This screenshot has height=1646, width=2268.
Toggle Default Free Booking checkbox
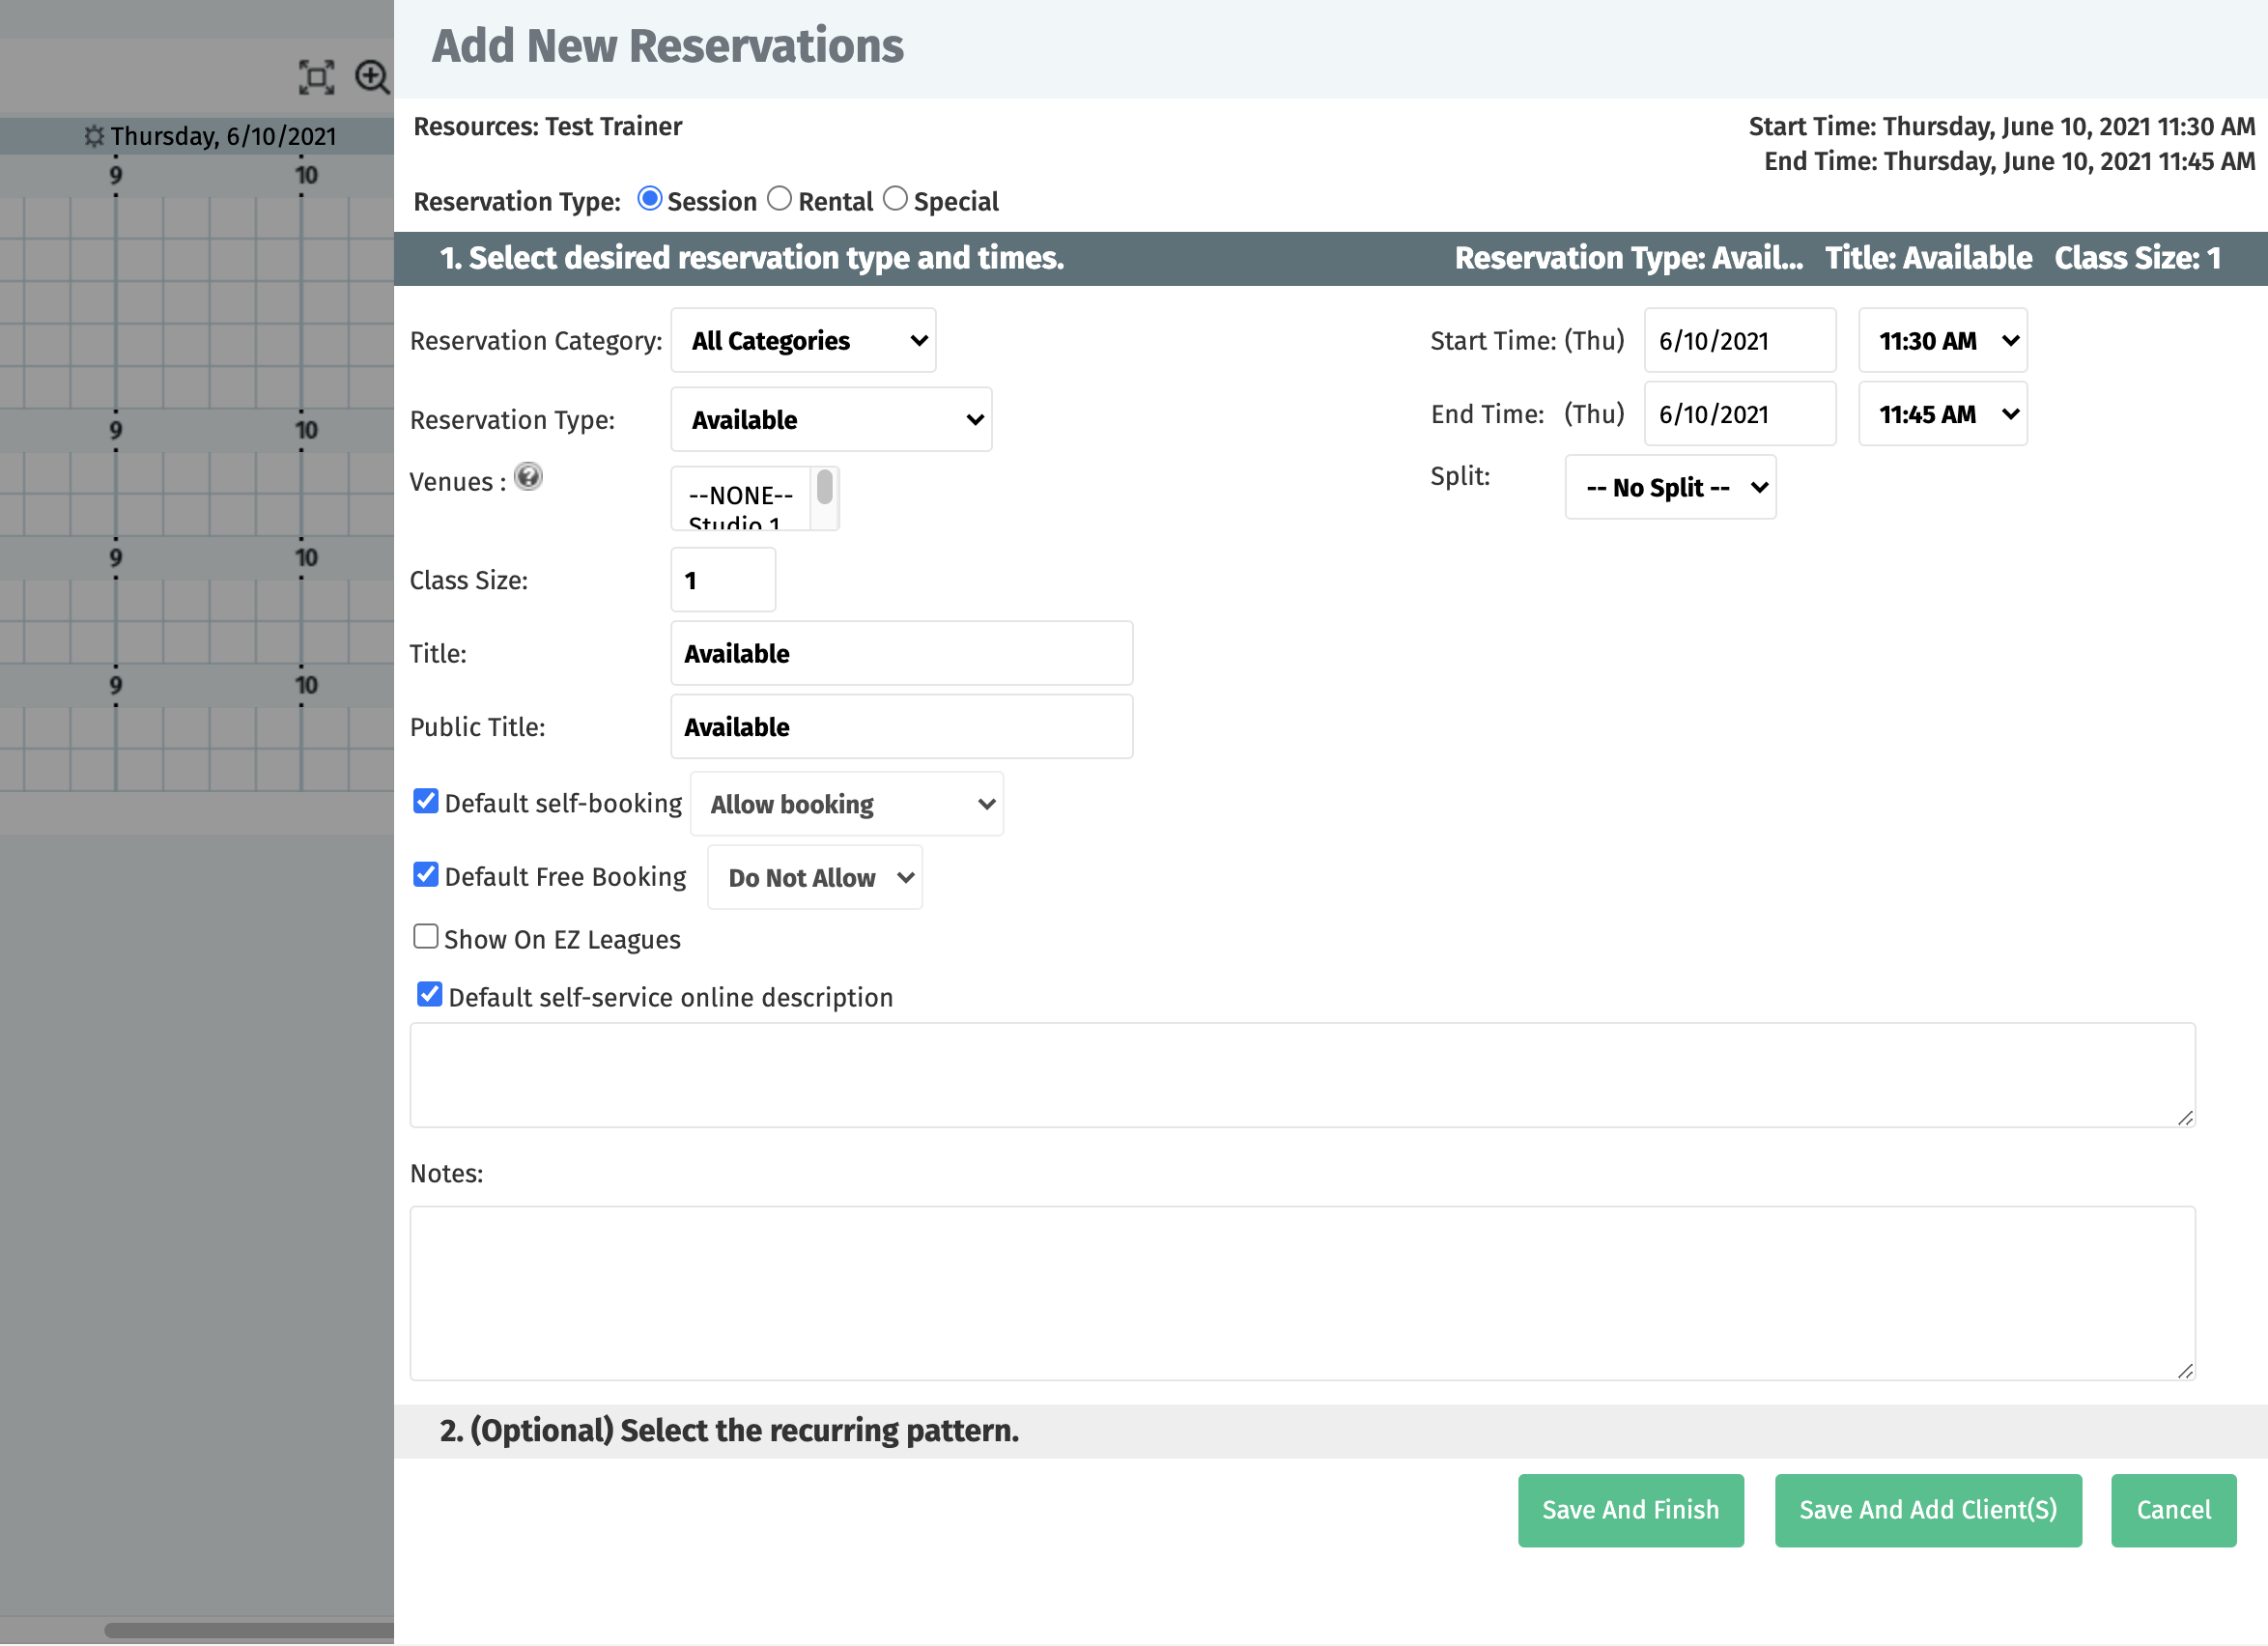pyautogui.click(x=426, y=875)
